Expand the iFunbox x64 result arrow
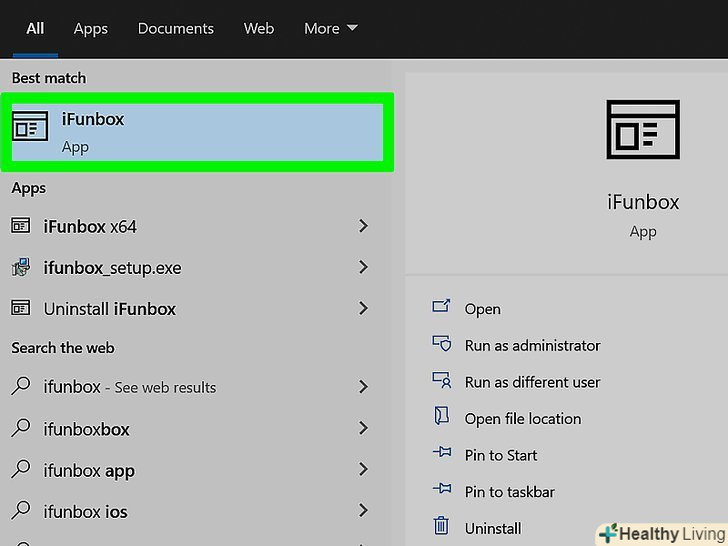Viewport: 728px width, 546px height. [363, 227]
